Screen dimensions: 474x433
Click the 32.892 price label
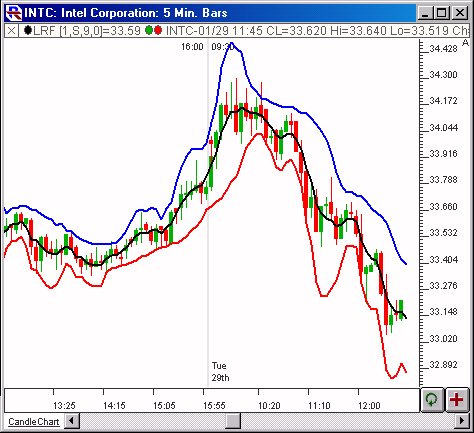pyautogui.click(x=443, y=365)
